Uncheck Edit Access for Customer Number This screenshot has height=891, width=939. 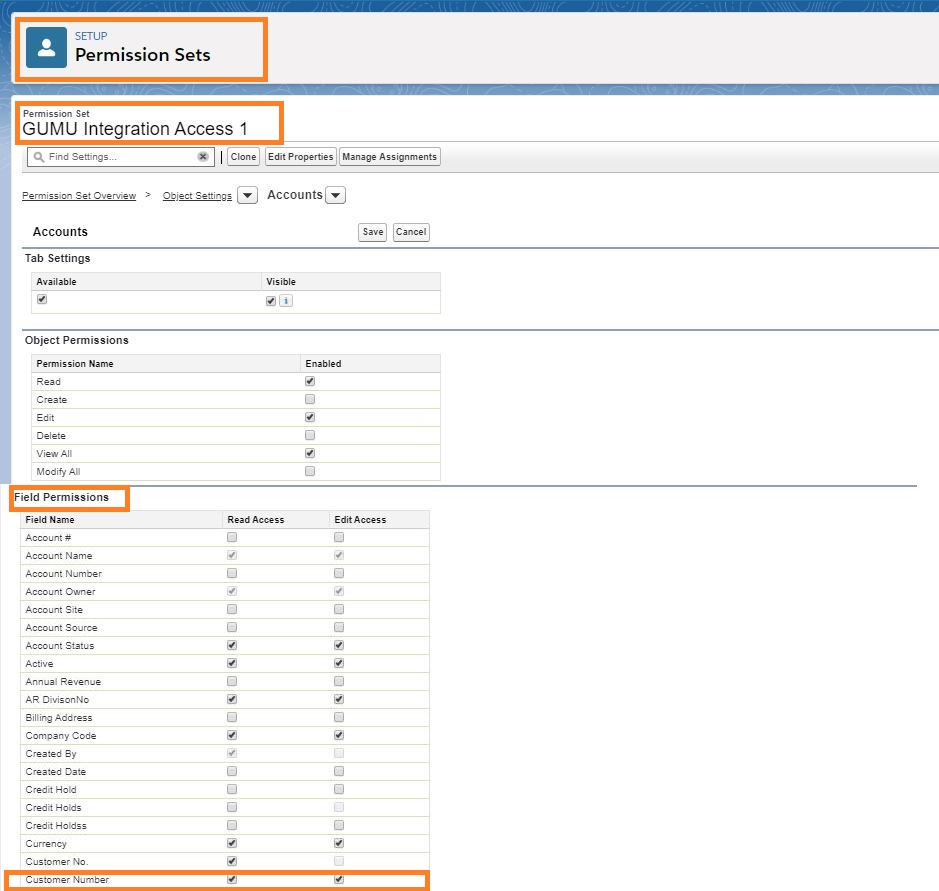click(x=339, y=879)
